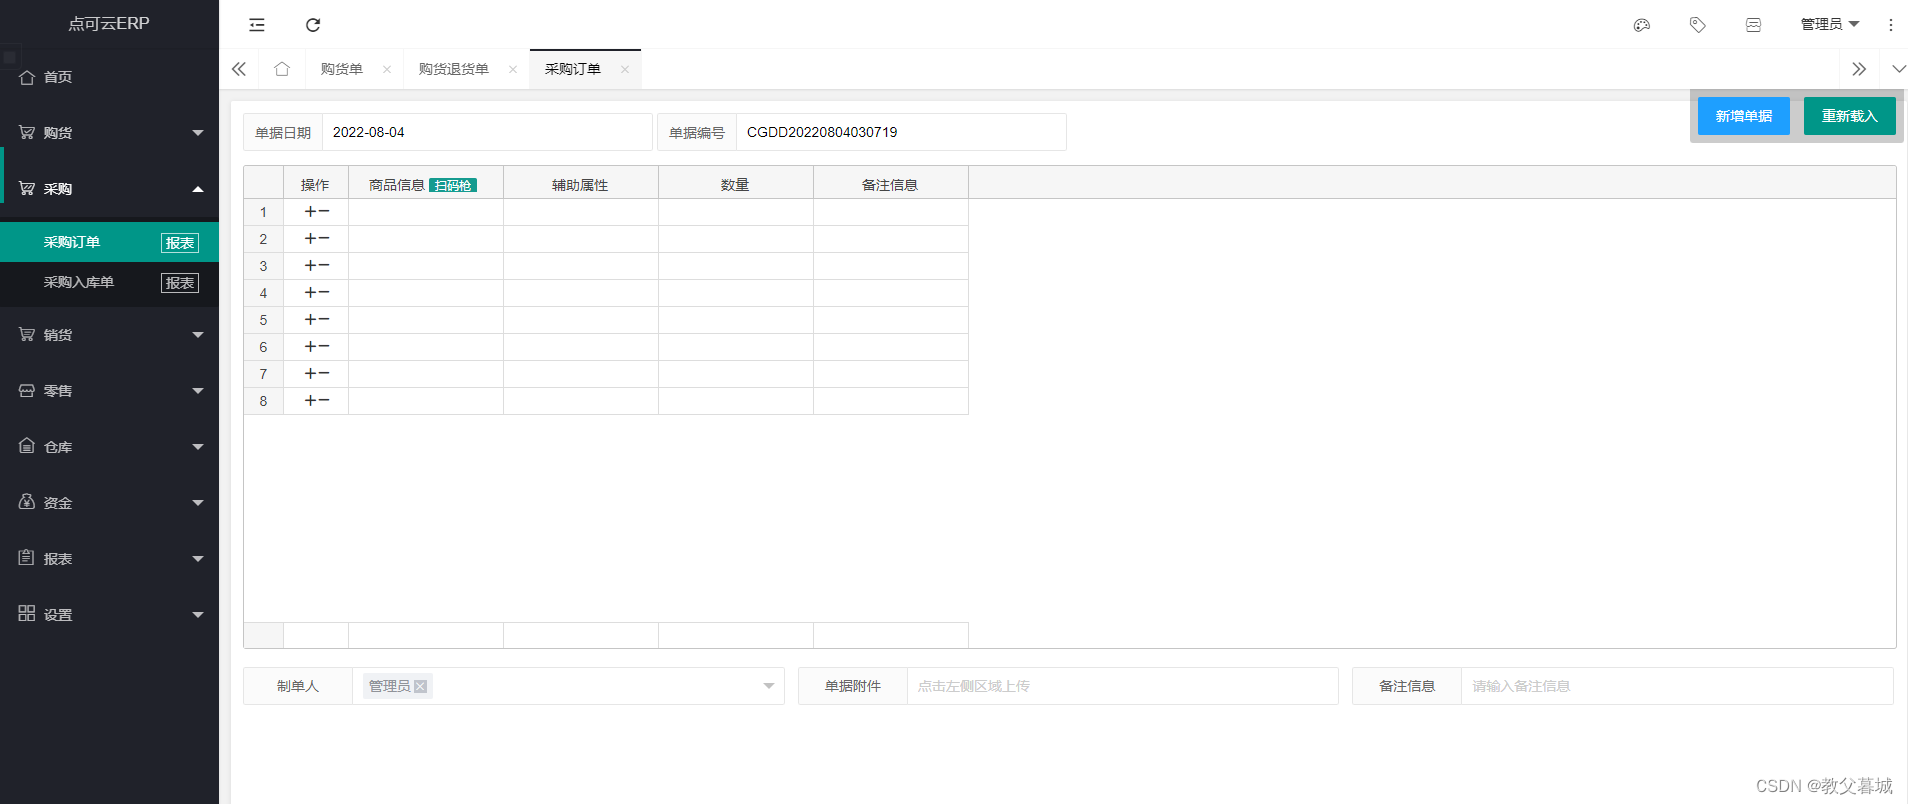Screen dimensions: 1908x804
Task: Expand the 报表 sidebar menu
Action: pyautogui.click(x=198, y=559)
